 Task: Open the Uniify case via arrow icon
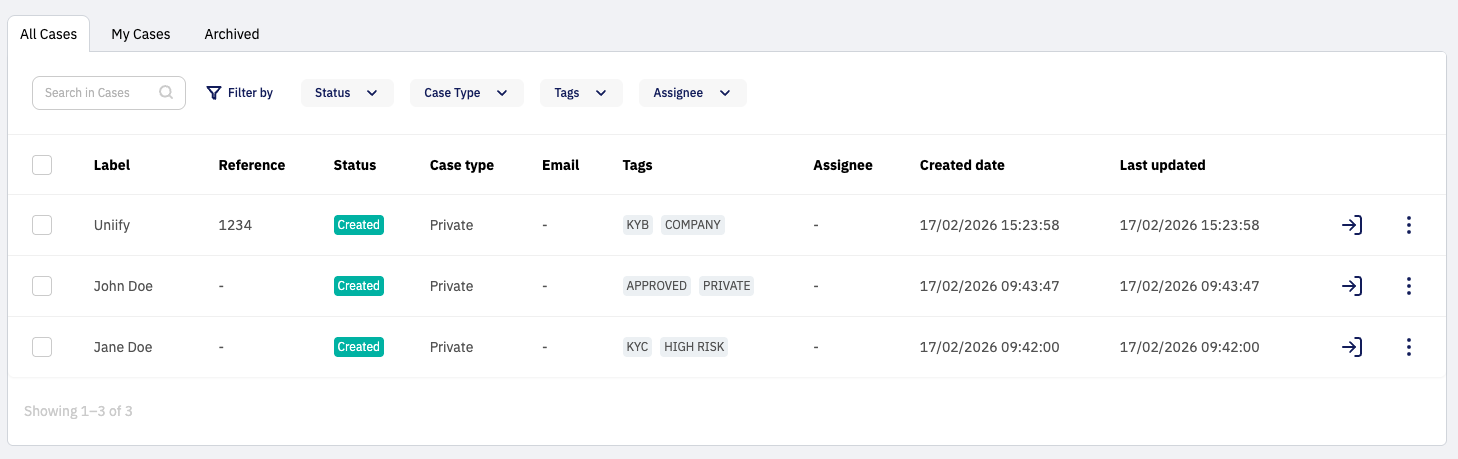1351,225
